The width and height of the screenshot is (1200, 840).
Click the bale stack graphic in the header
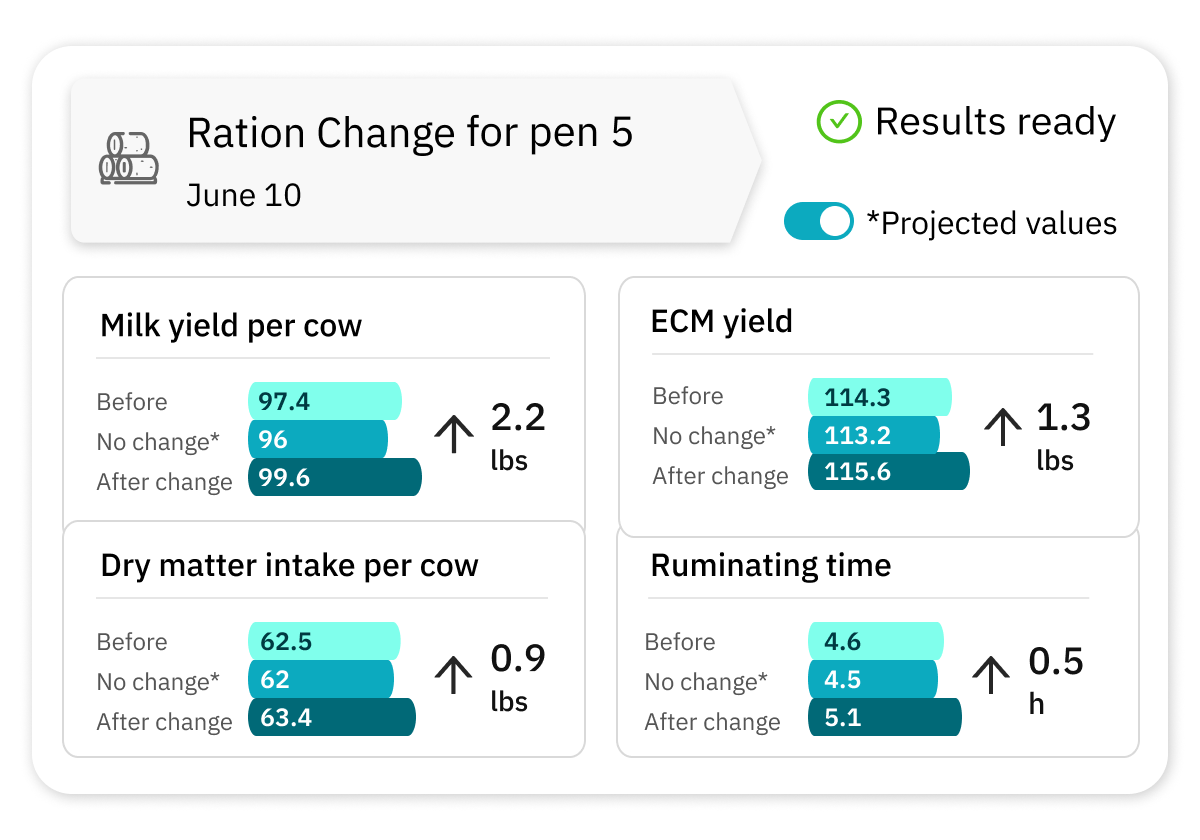(128, 156)
